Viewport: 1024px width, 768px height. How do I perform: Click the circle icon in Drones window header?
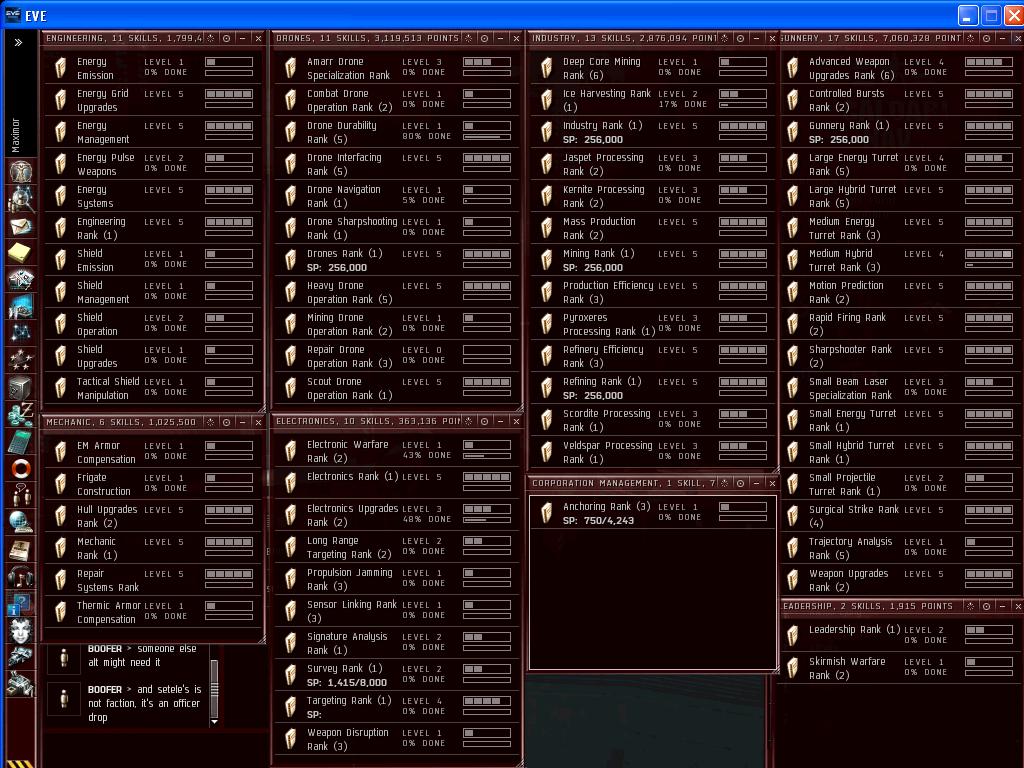click(x=485, y=39)
